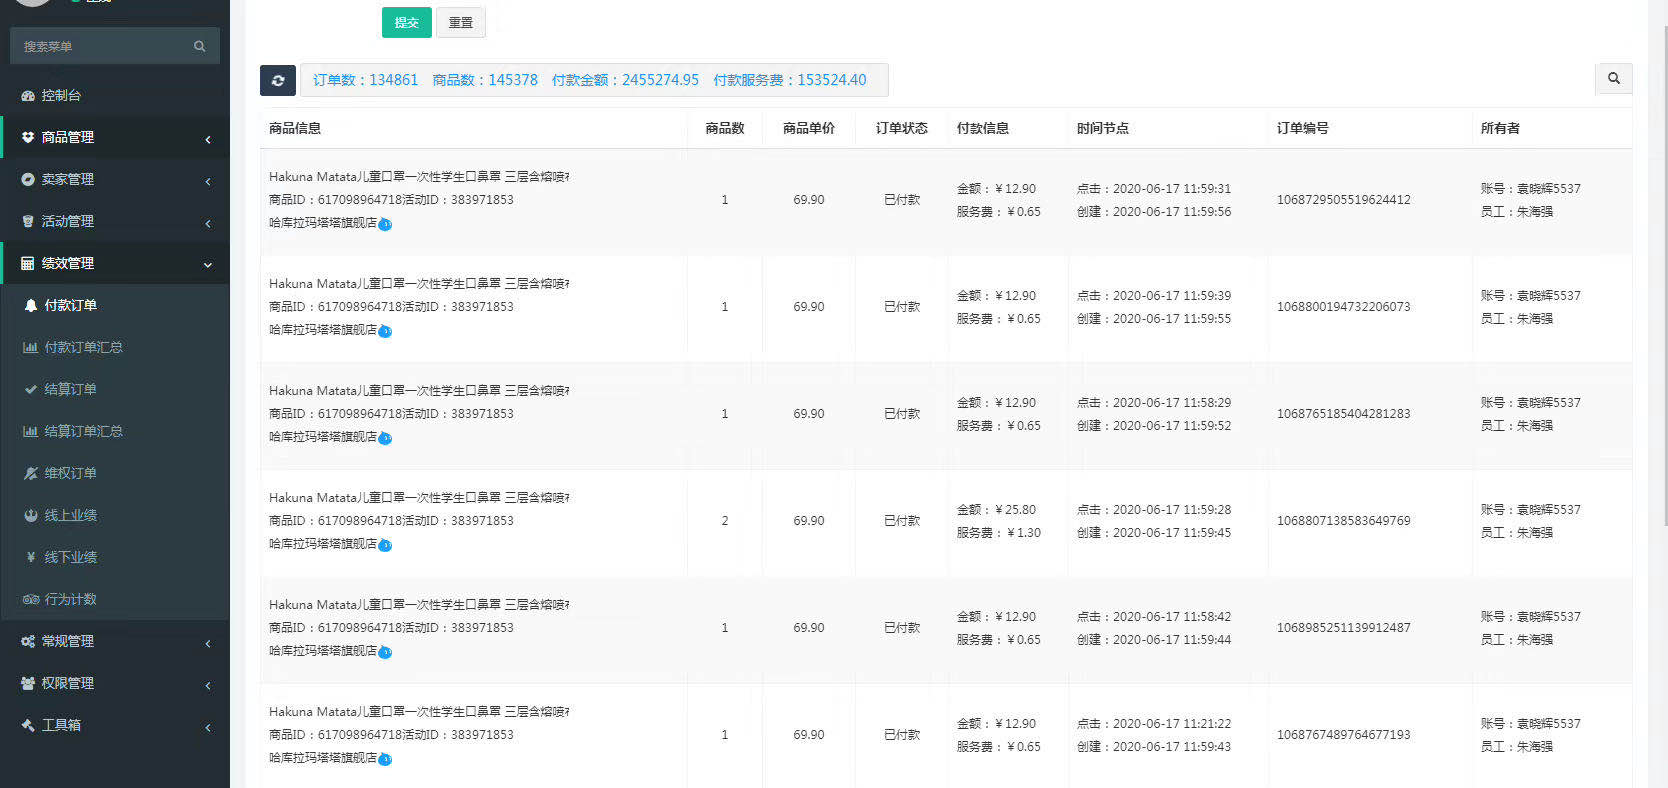
Task: Click timestamp 点击：2020-06-17 11:21:22
Action: 1154,724
